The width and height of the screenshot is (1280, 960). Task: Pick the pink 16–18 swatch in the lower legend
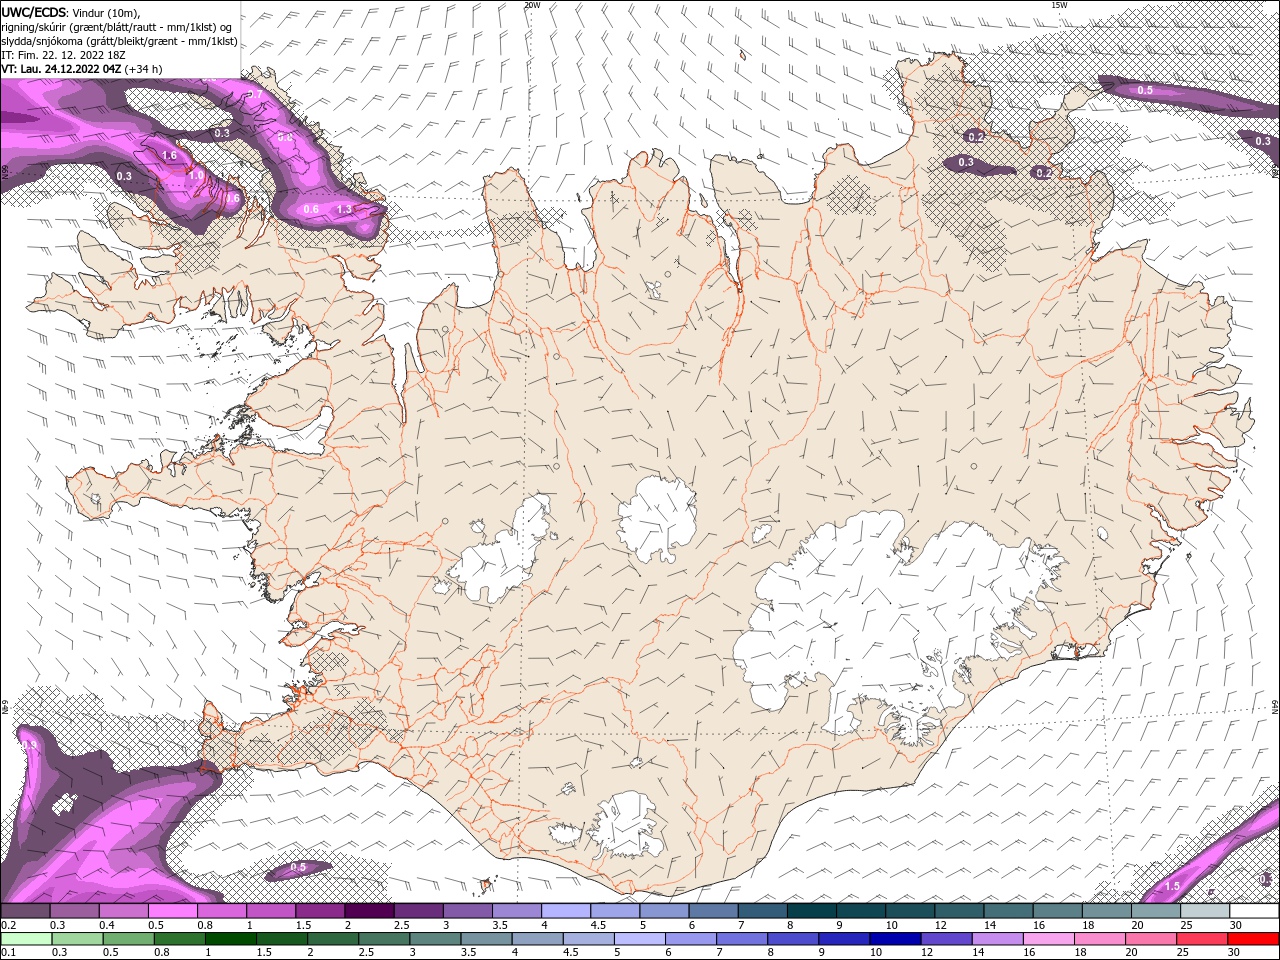click(1048, 939)
